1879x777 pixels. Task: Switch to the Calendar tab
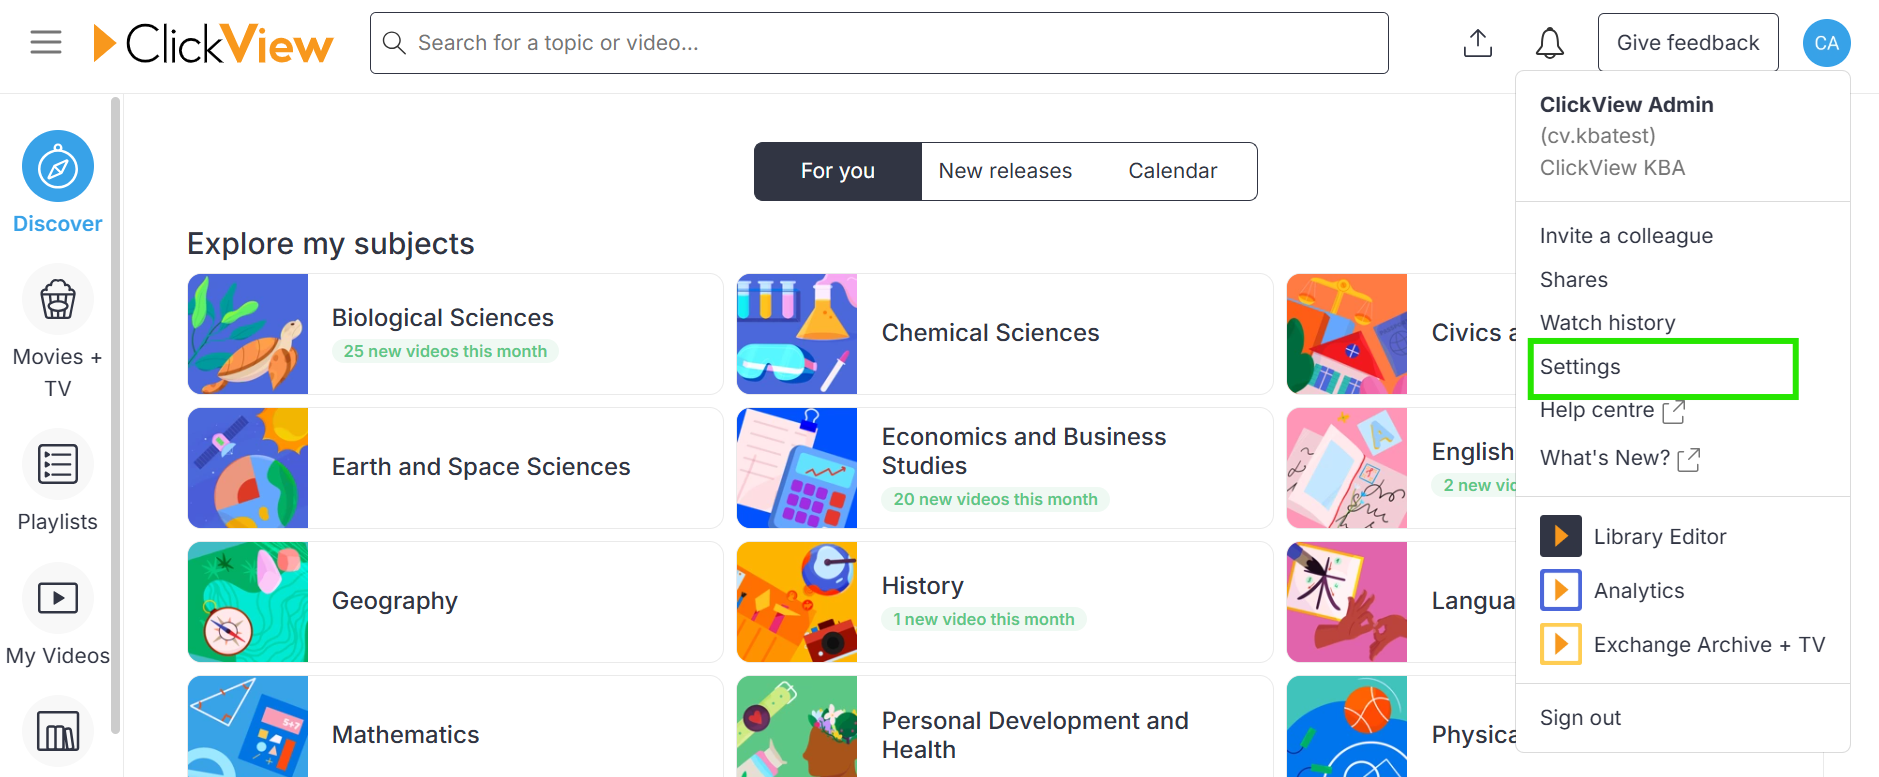click(x=1173, y=171)
